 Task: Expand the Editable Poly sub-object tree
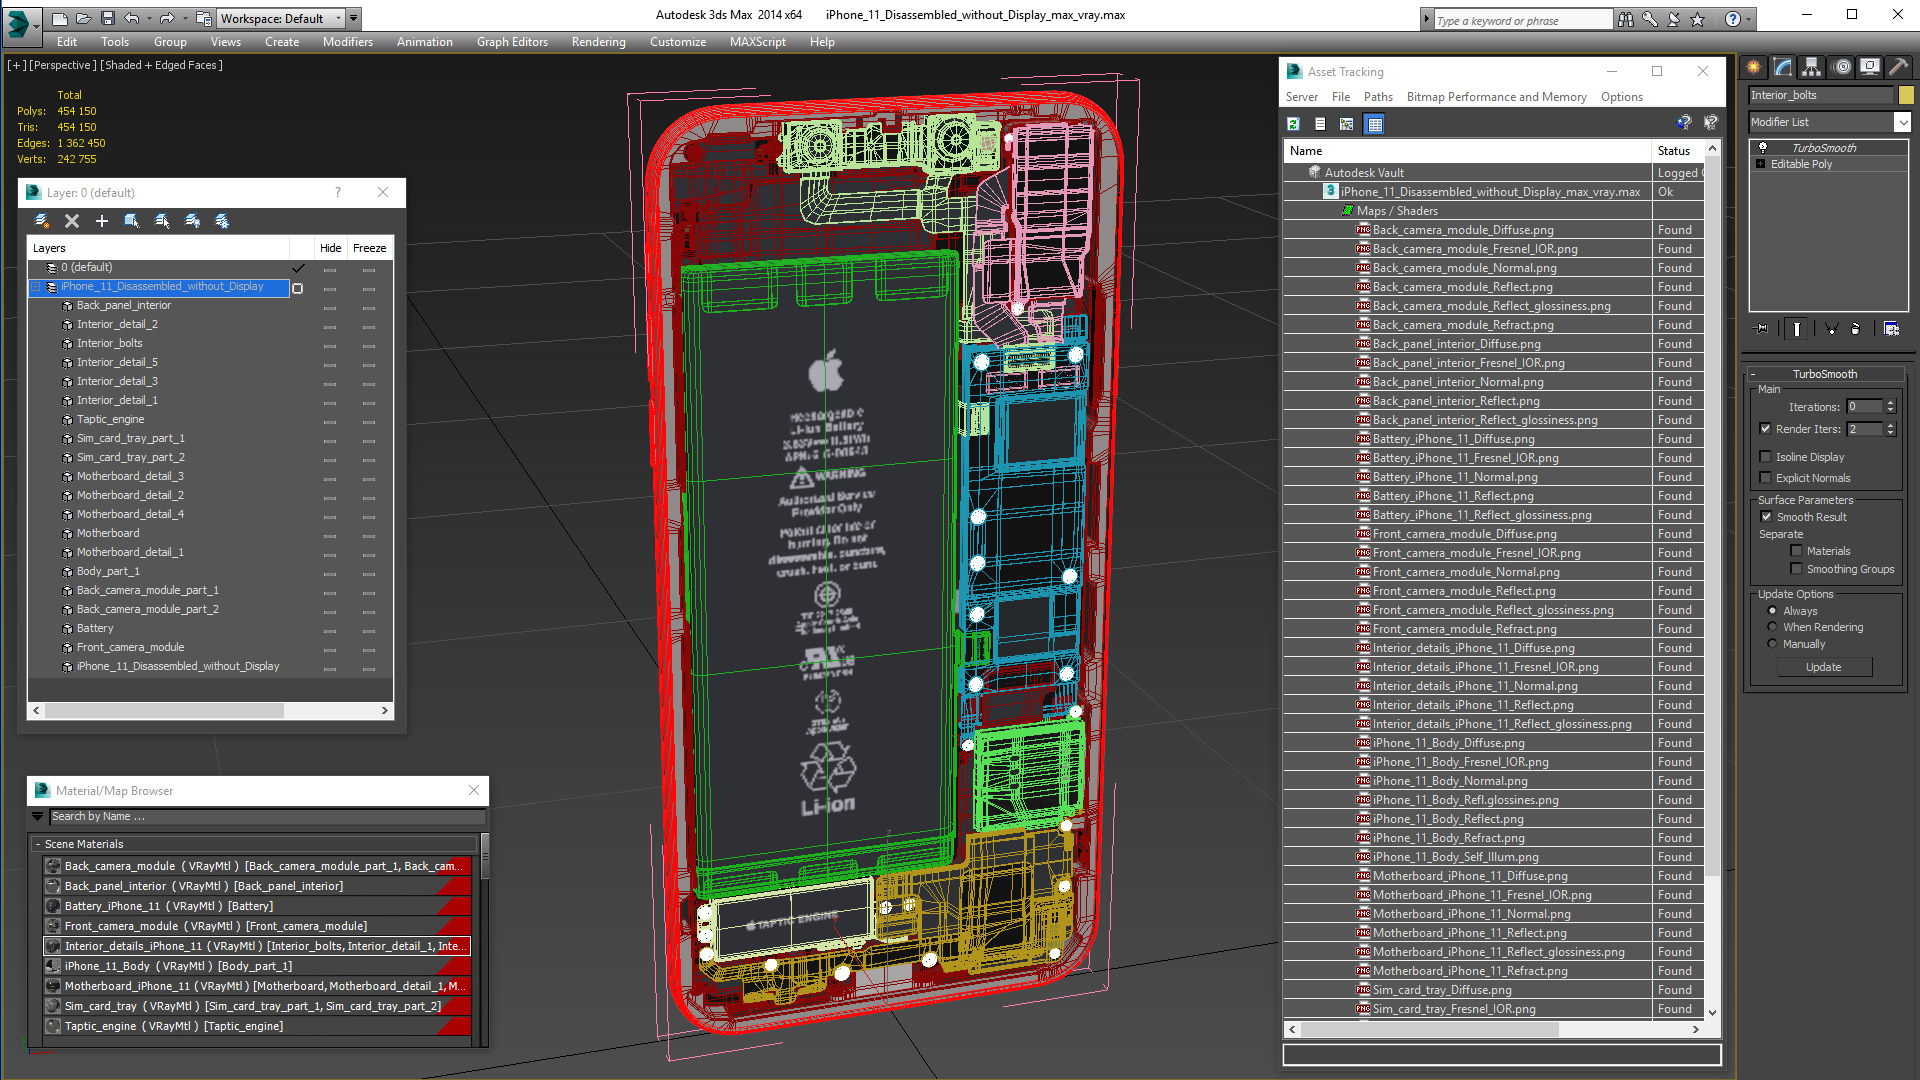click(x=1761, y=164)
